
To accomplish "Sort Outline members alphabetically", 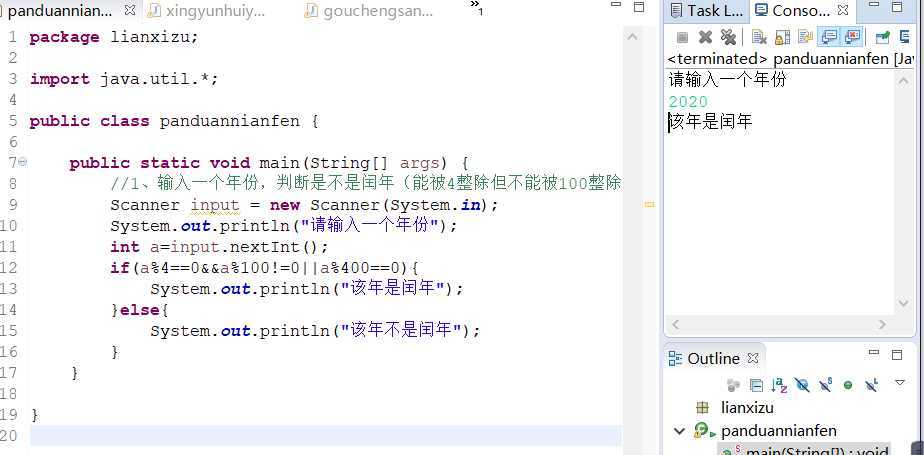I will pos(779,385).
